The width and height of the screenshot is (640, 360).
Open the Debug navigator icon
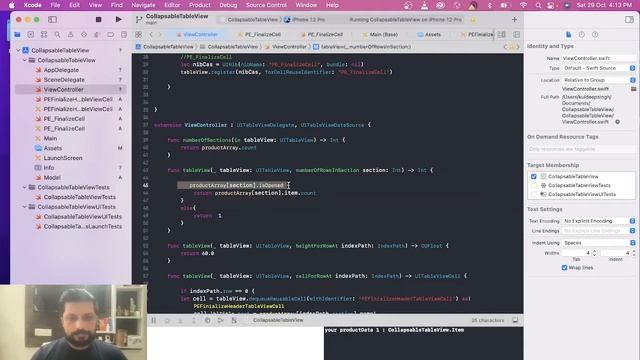tap(97, 35)
